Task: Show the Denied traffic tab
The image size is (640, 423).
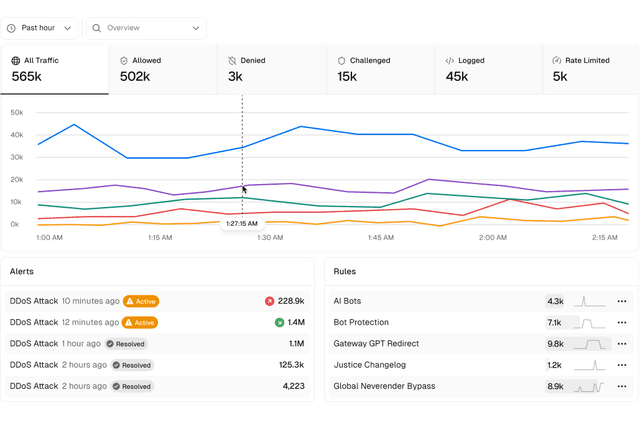Action: tap(272, 69)
